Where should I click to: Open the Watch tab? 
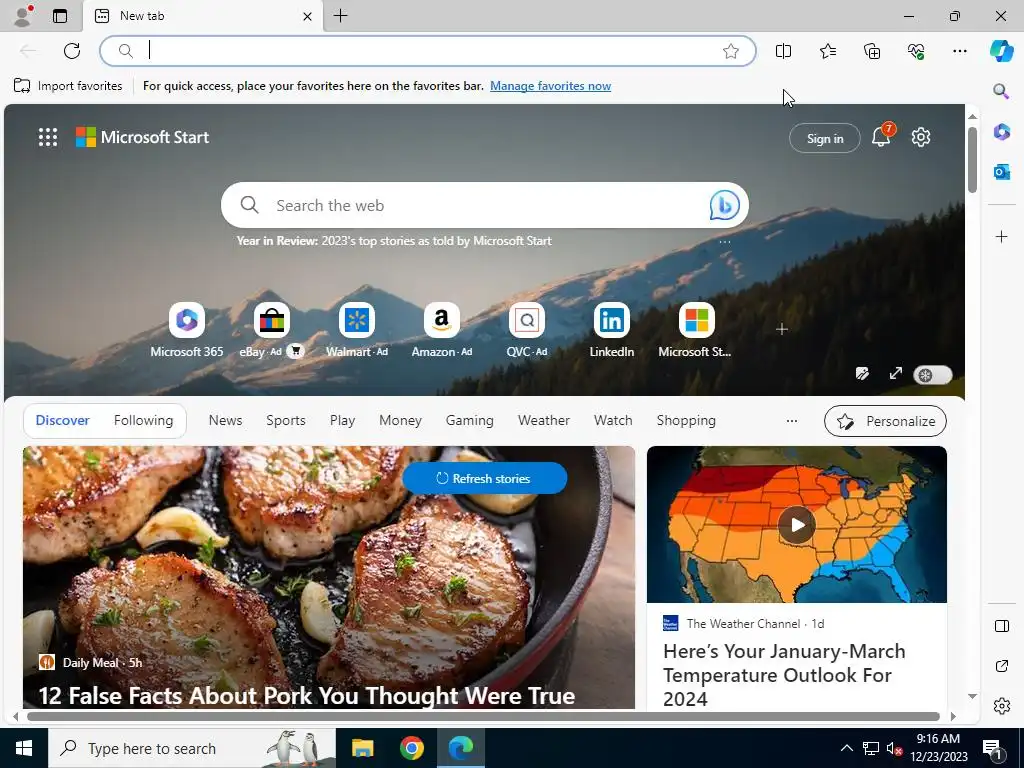tap(613, 421)
